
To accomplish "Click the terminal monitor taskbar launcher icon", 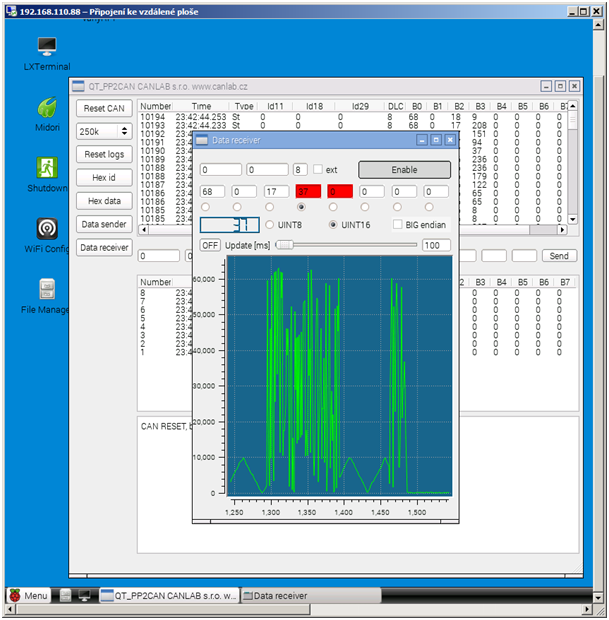I will (x=84, y=595).
